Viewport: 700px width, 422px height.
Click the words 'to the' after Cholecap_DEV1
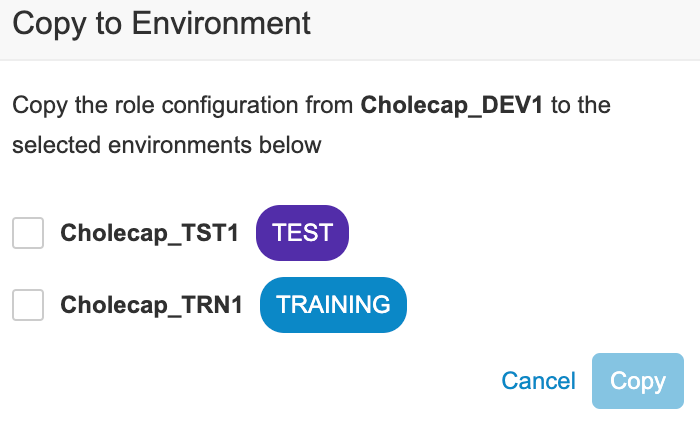click(581, 105)
